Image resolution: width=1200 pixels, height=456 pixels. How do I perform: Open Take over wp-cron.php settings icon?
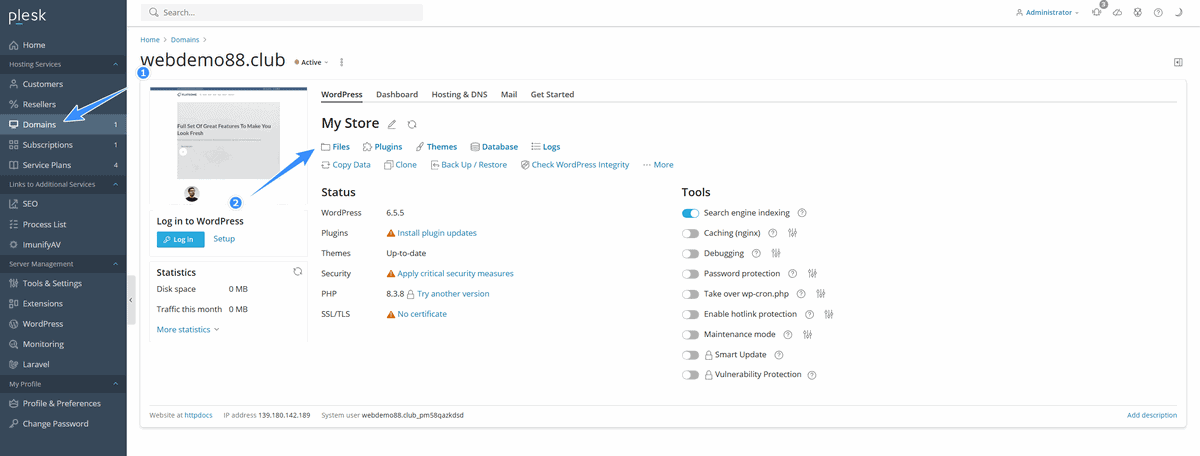(x=820, y=294)
